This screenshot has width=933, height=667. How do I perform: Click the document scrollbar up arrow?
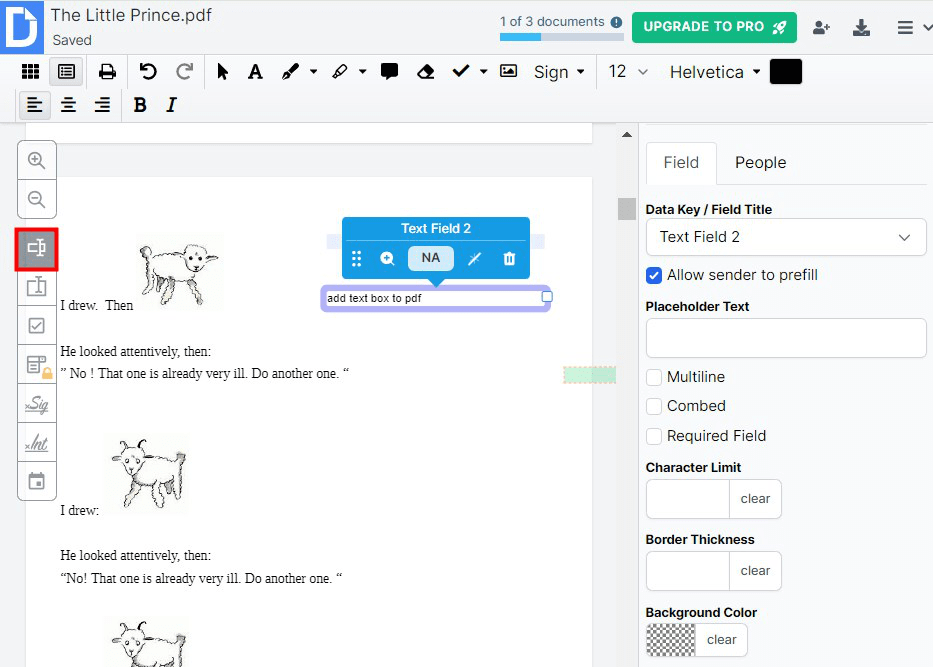pos(627,134)
